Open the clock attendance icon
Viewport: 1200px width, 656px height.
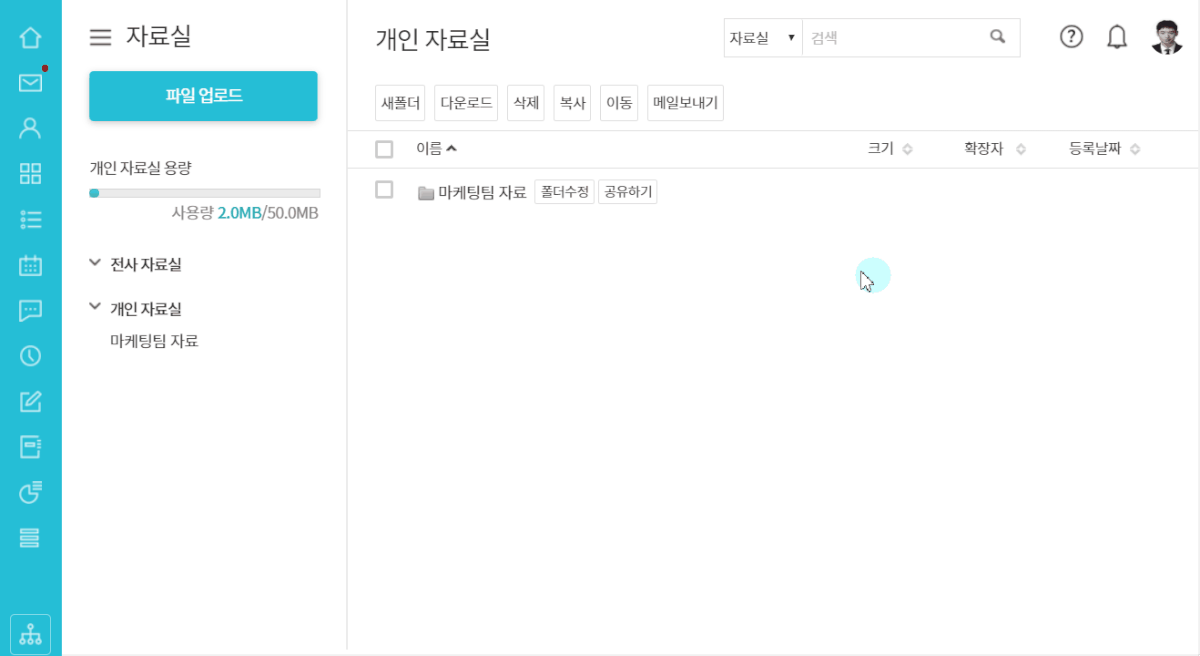pyautogui.click(x=30, y=356)
